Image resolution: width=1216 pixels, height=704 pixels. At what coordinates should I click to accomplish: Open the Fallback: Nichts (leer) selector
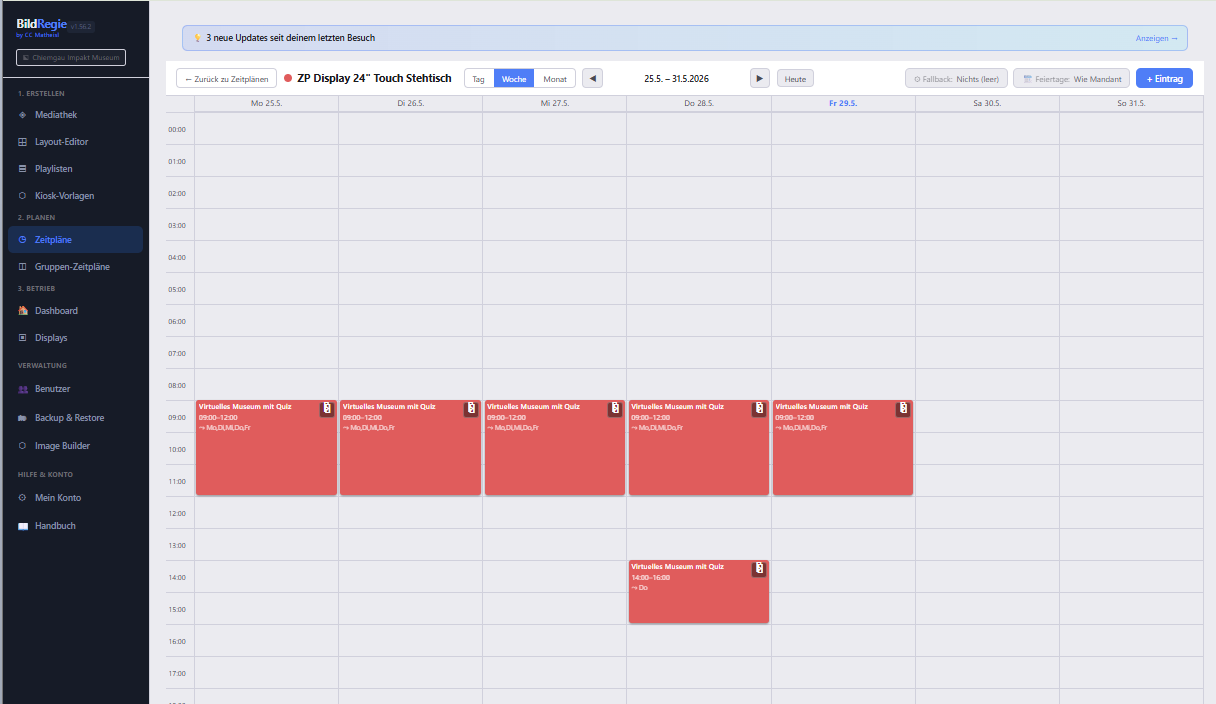pyautogui.click(x=956, y=78)
